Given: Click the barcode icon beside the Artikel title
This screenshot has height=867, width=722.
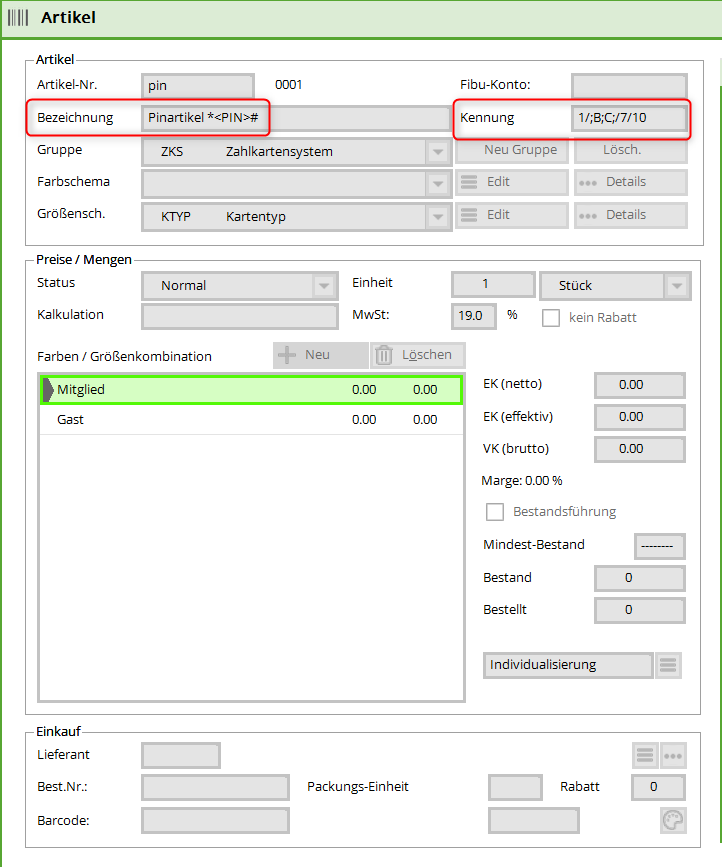Looking at the screenshot, I should (18, 17).
